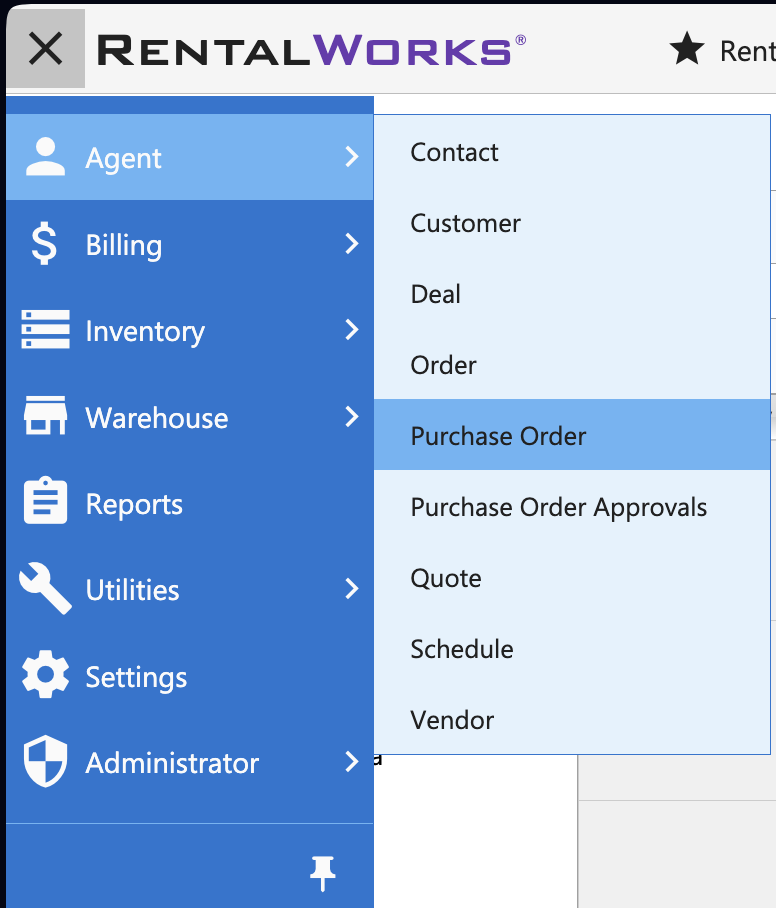Expand the Administrator submenu chevron

click(352, 762)
